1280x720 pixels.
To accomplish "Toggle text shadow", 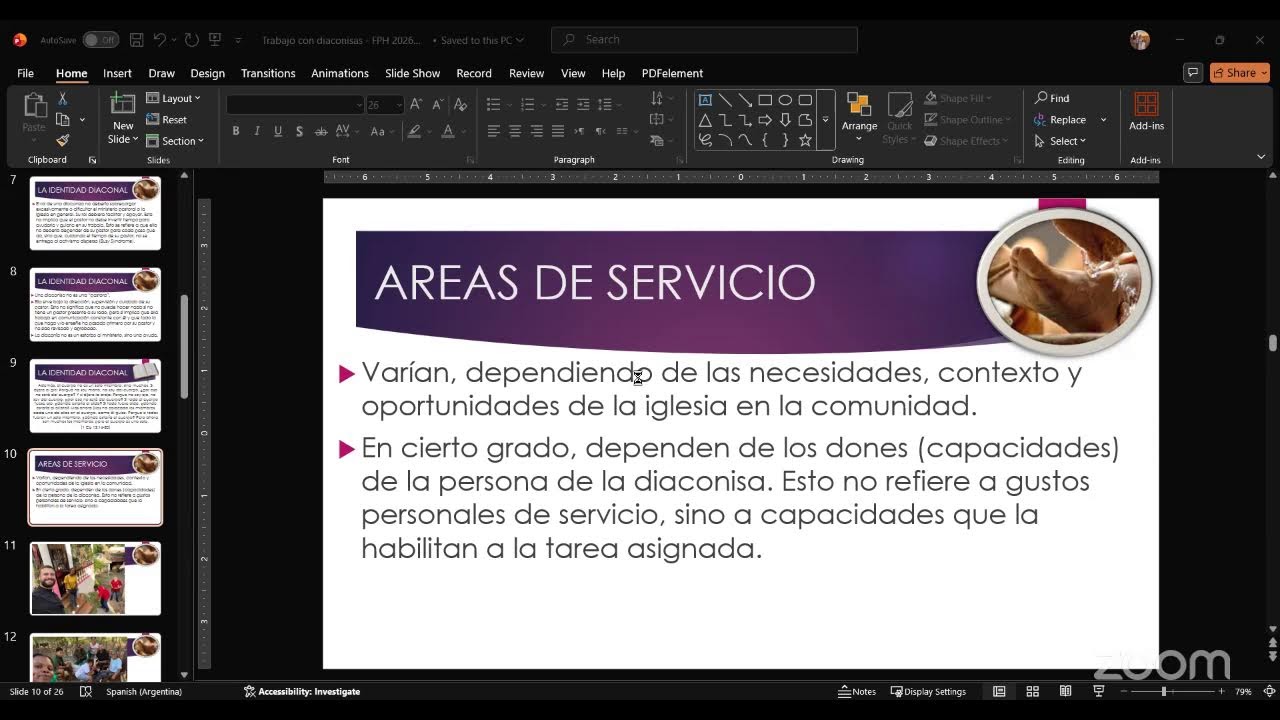I will tap(299, 131).
